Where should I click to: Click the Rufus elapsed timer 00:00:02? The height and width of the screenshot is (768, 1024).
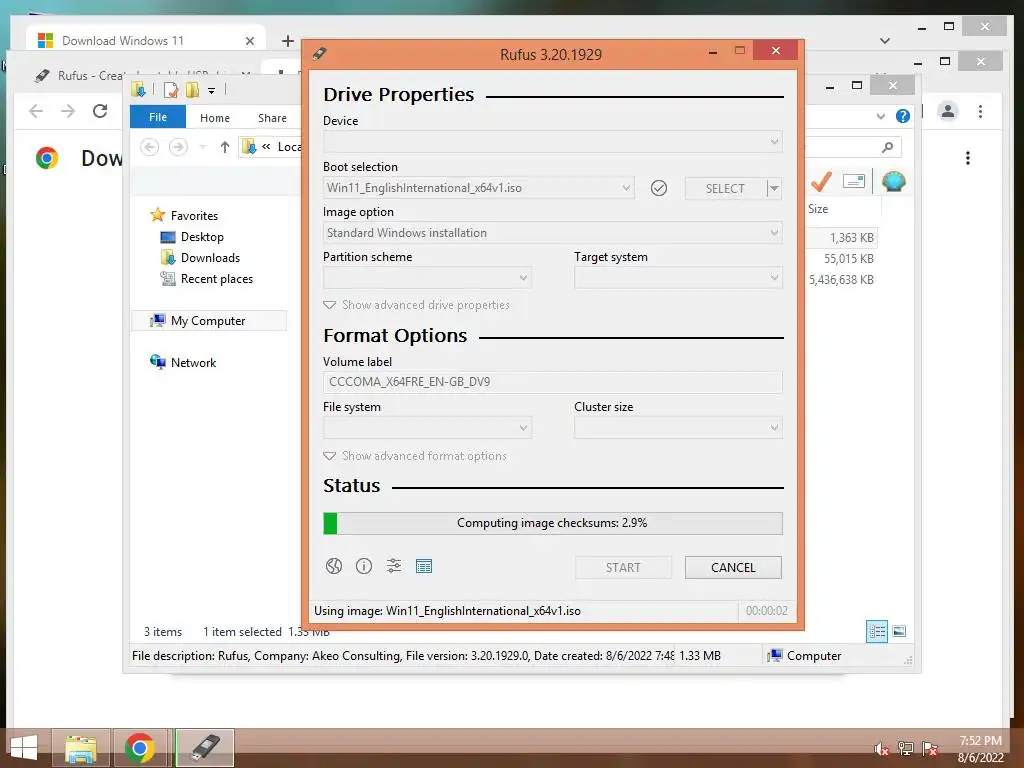click(x=766, y=611)
